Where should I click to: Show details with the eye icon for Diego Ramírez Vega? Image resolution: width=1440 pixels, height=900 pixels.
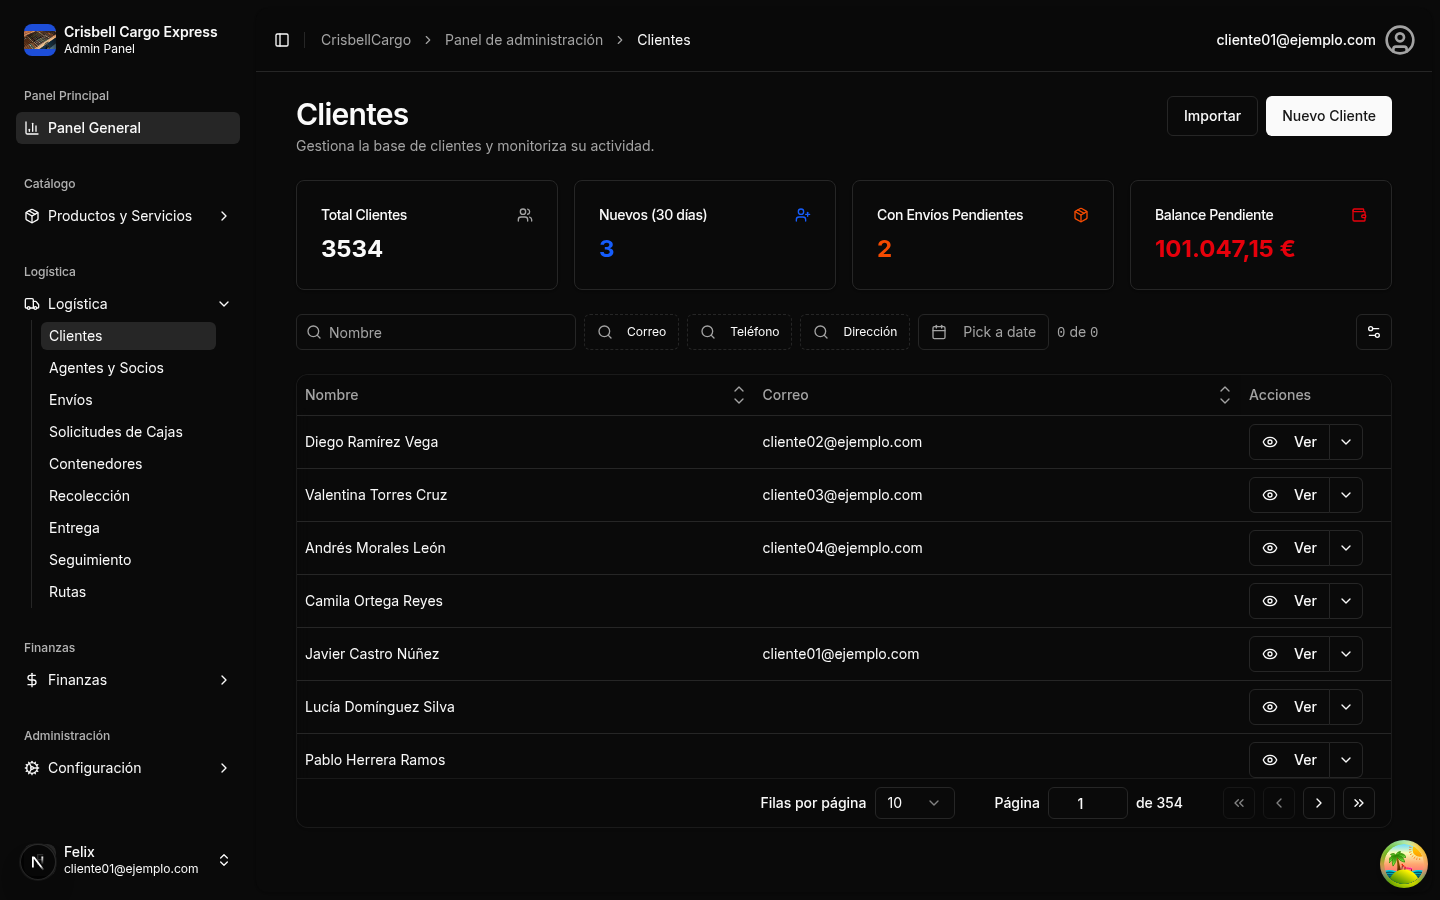[x=1270, y=441]
